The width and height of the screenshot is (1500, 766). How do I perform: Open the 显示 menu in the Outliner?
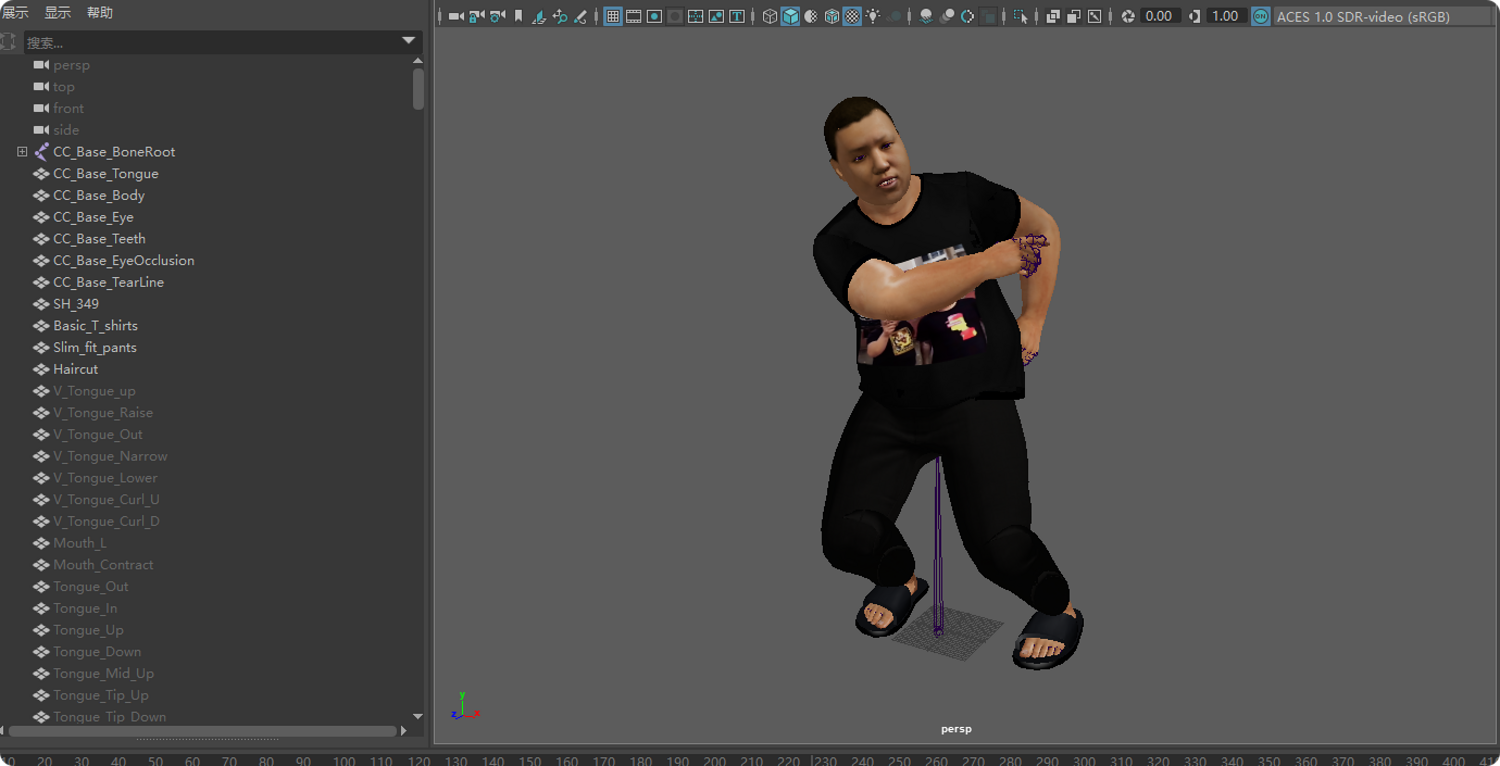(x=58, y=12)
